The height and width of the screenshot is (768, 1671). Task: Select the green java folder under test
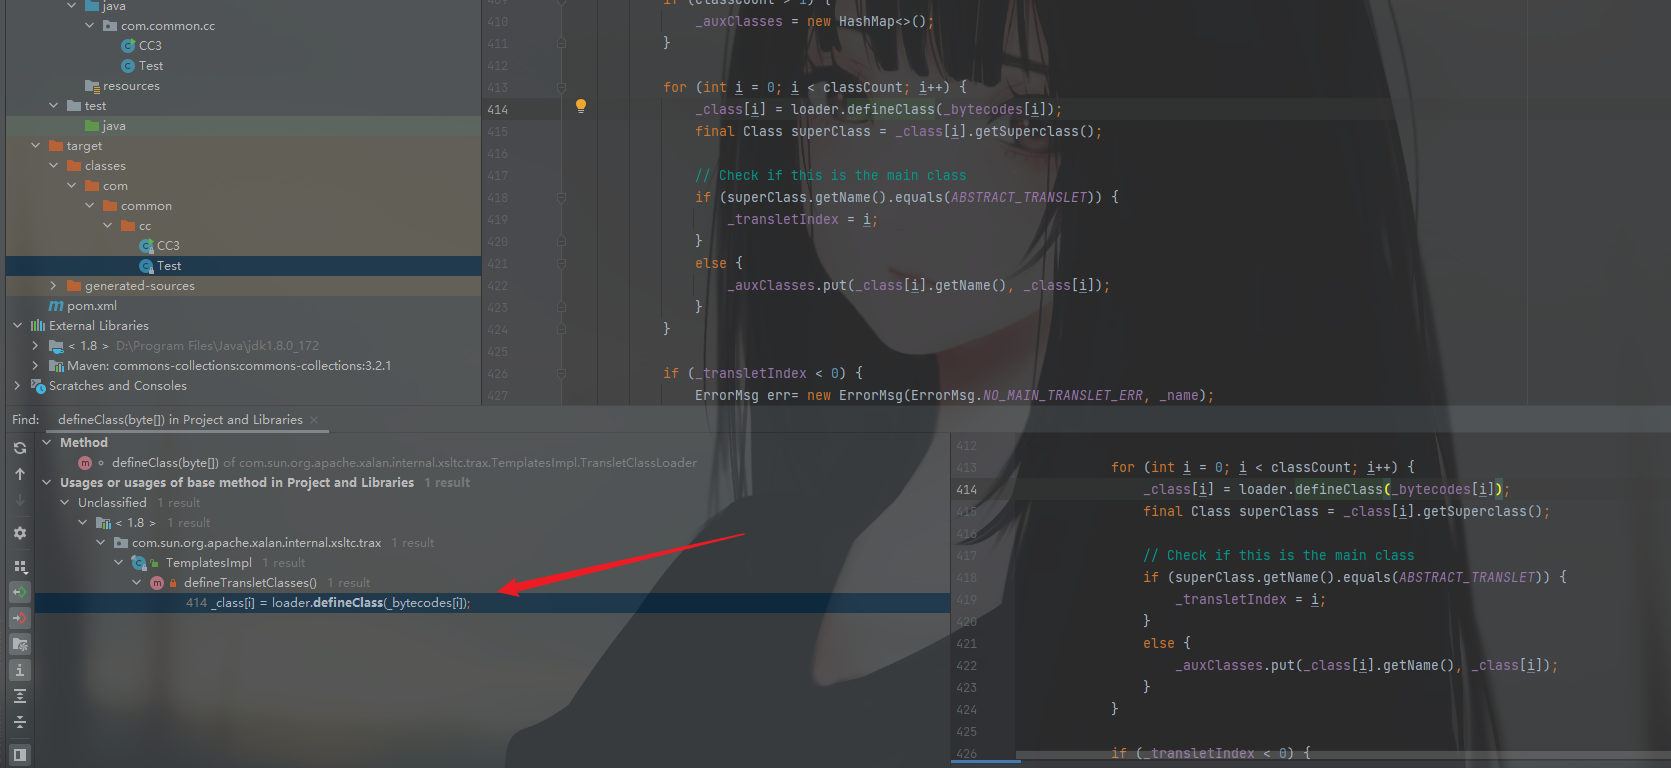[x=114, y=126]
